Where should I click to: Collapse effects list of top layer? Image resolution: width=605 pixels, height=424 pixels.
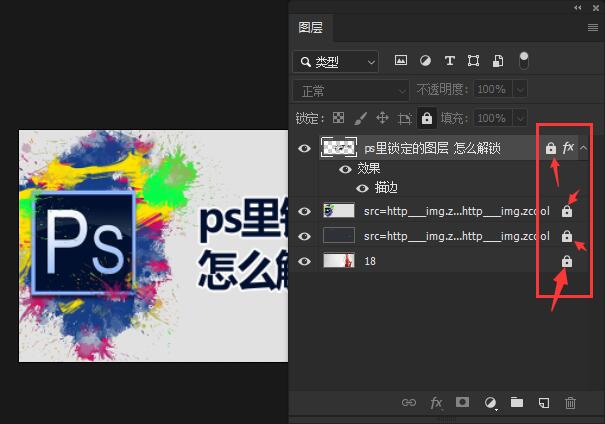[583, 147]
